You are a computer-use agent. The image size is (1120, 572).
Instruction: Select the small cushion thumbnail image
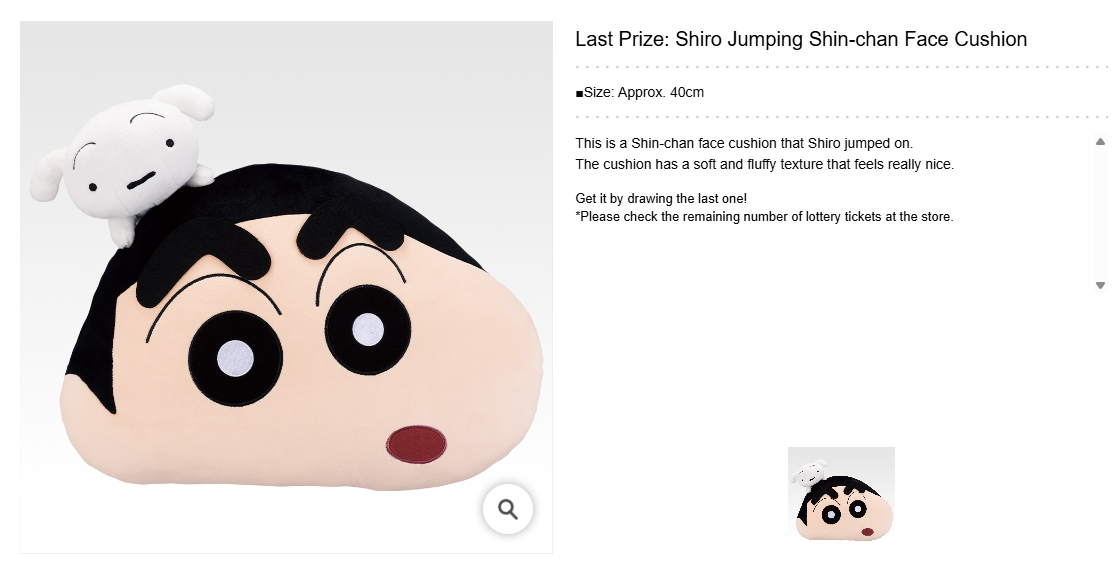[841, 494]
